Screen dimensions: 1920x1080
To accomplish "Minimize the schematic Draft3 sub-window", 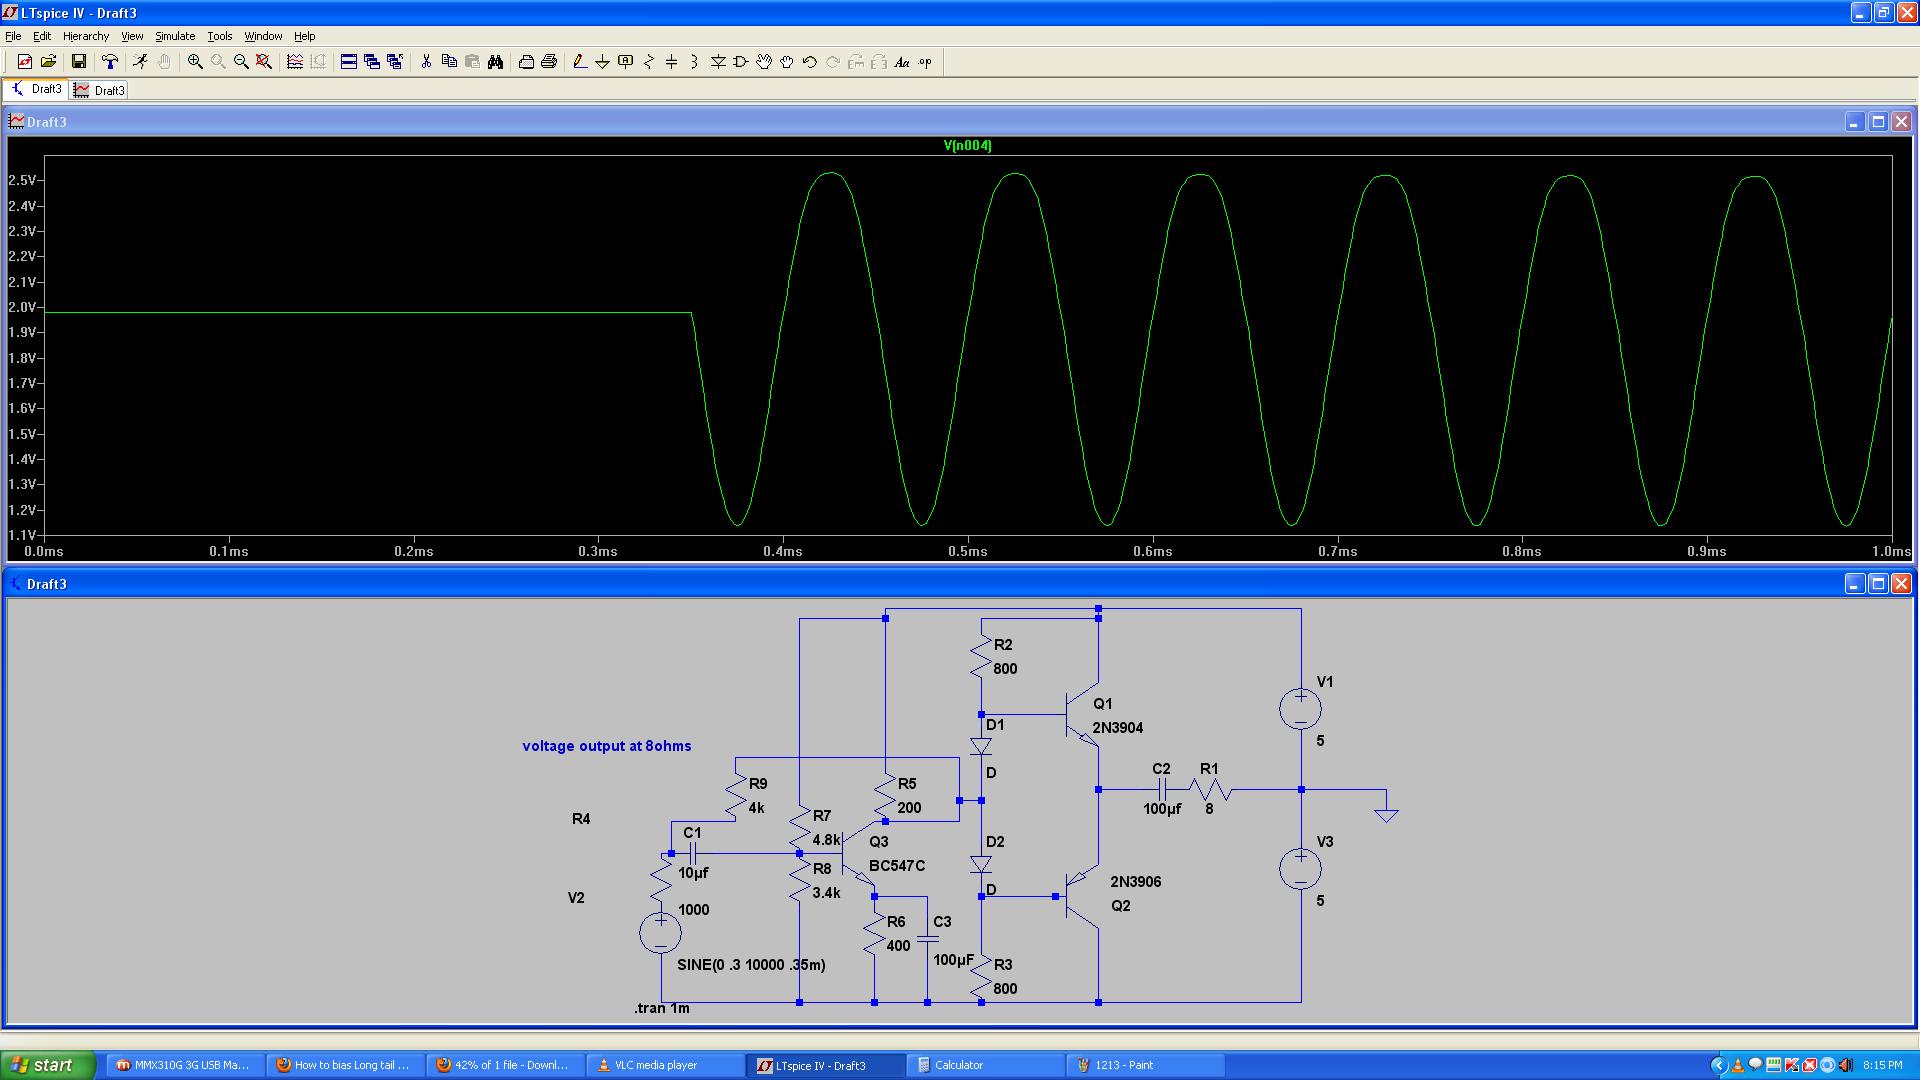I will [x=1855, y=584].
